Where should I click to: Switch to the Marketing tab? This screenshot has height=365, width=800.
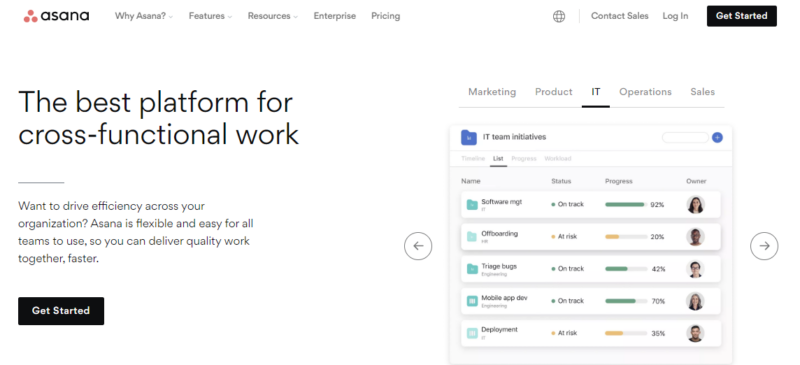point(492,92)
